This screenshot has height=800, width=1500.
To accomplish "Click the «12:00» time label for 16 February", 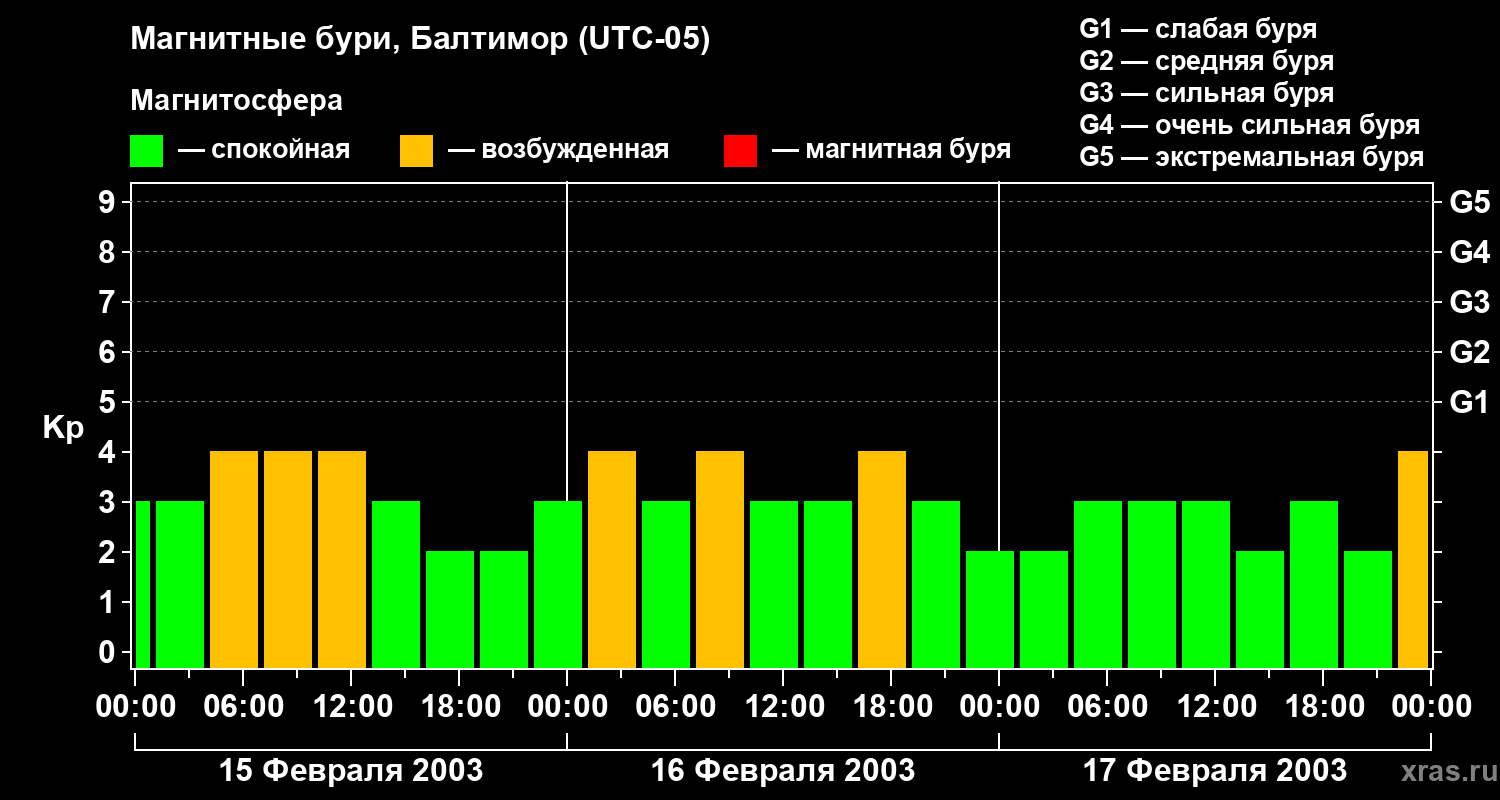I will 783,707.
